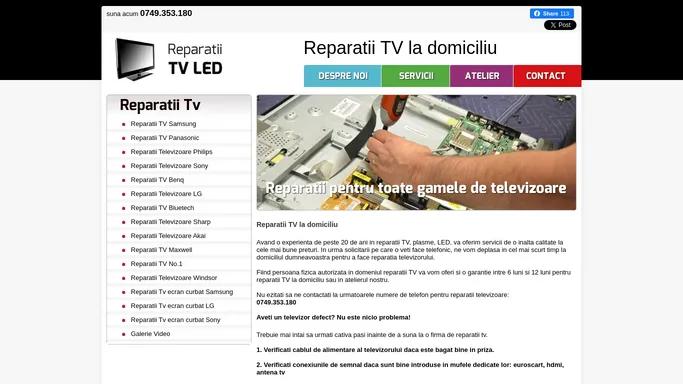Open Reparatii TV Maxwell link
Viewport: 683px width, 384px height.
(161, 249)
